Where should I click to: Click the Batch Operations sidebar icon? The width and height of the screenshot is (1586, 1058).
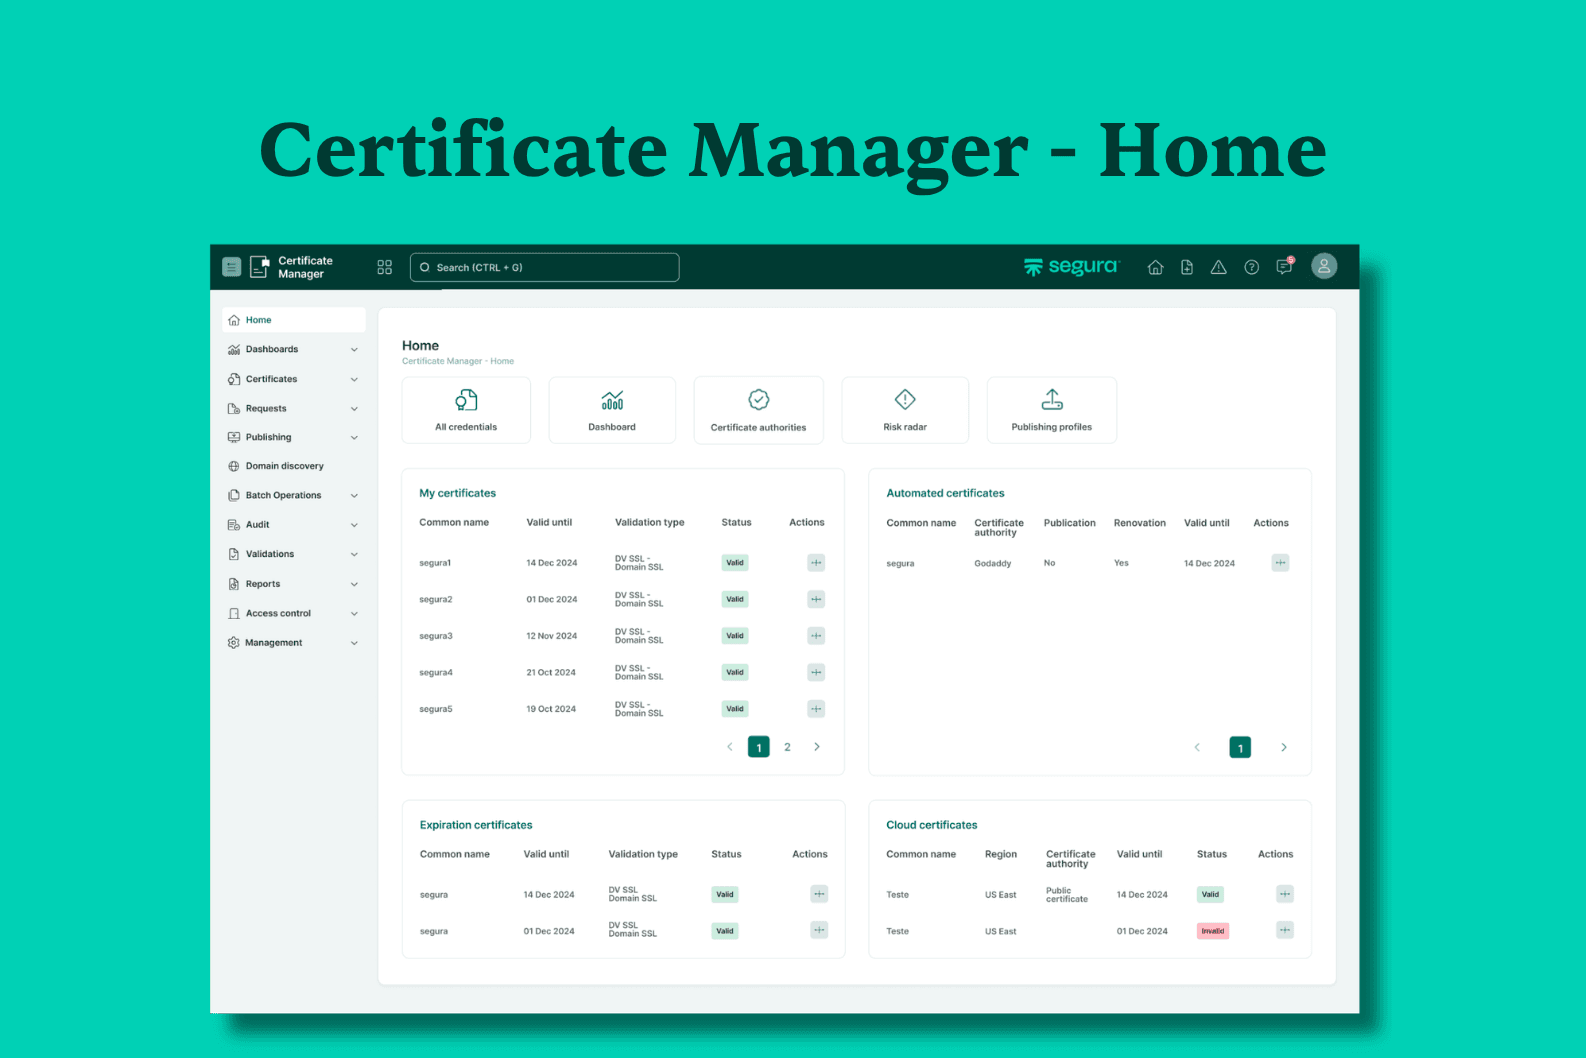[x=234, y=495]
